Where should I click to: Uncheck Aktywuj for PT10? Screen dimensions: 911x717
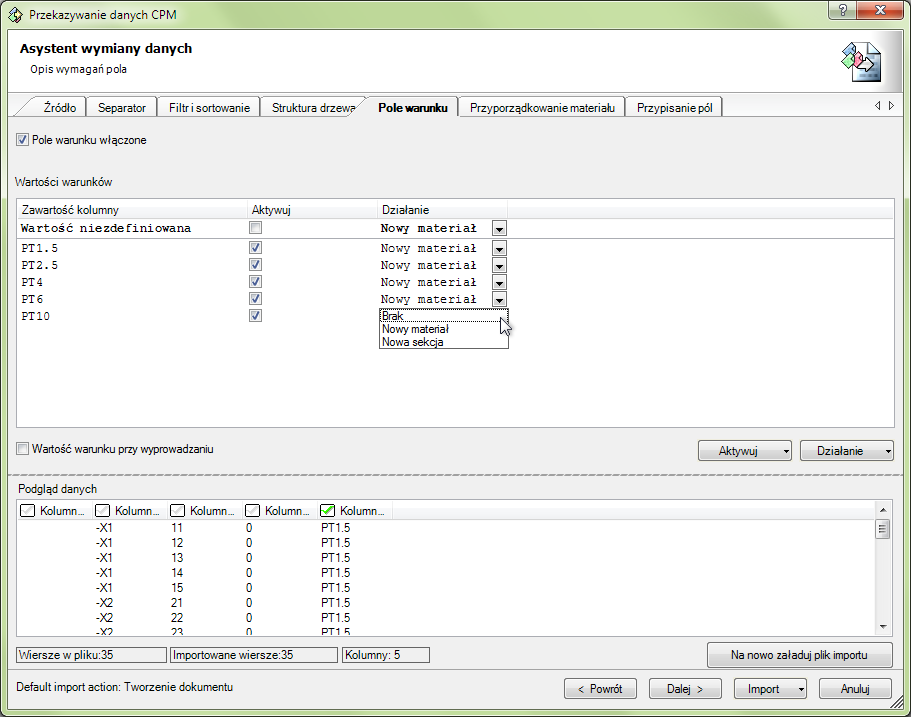255,315
